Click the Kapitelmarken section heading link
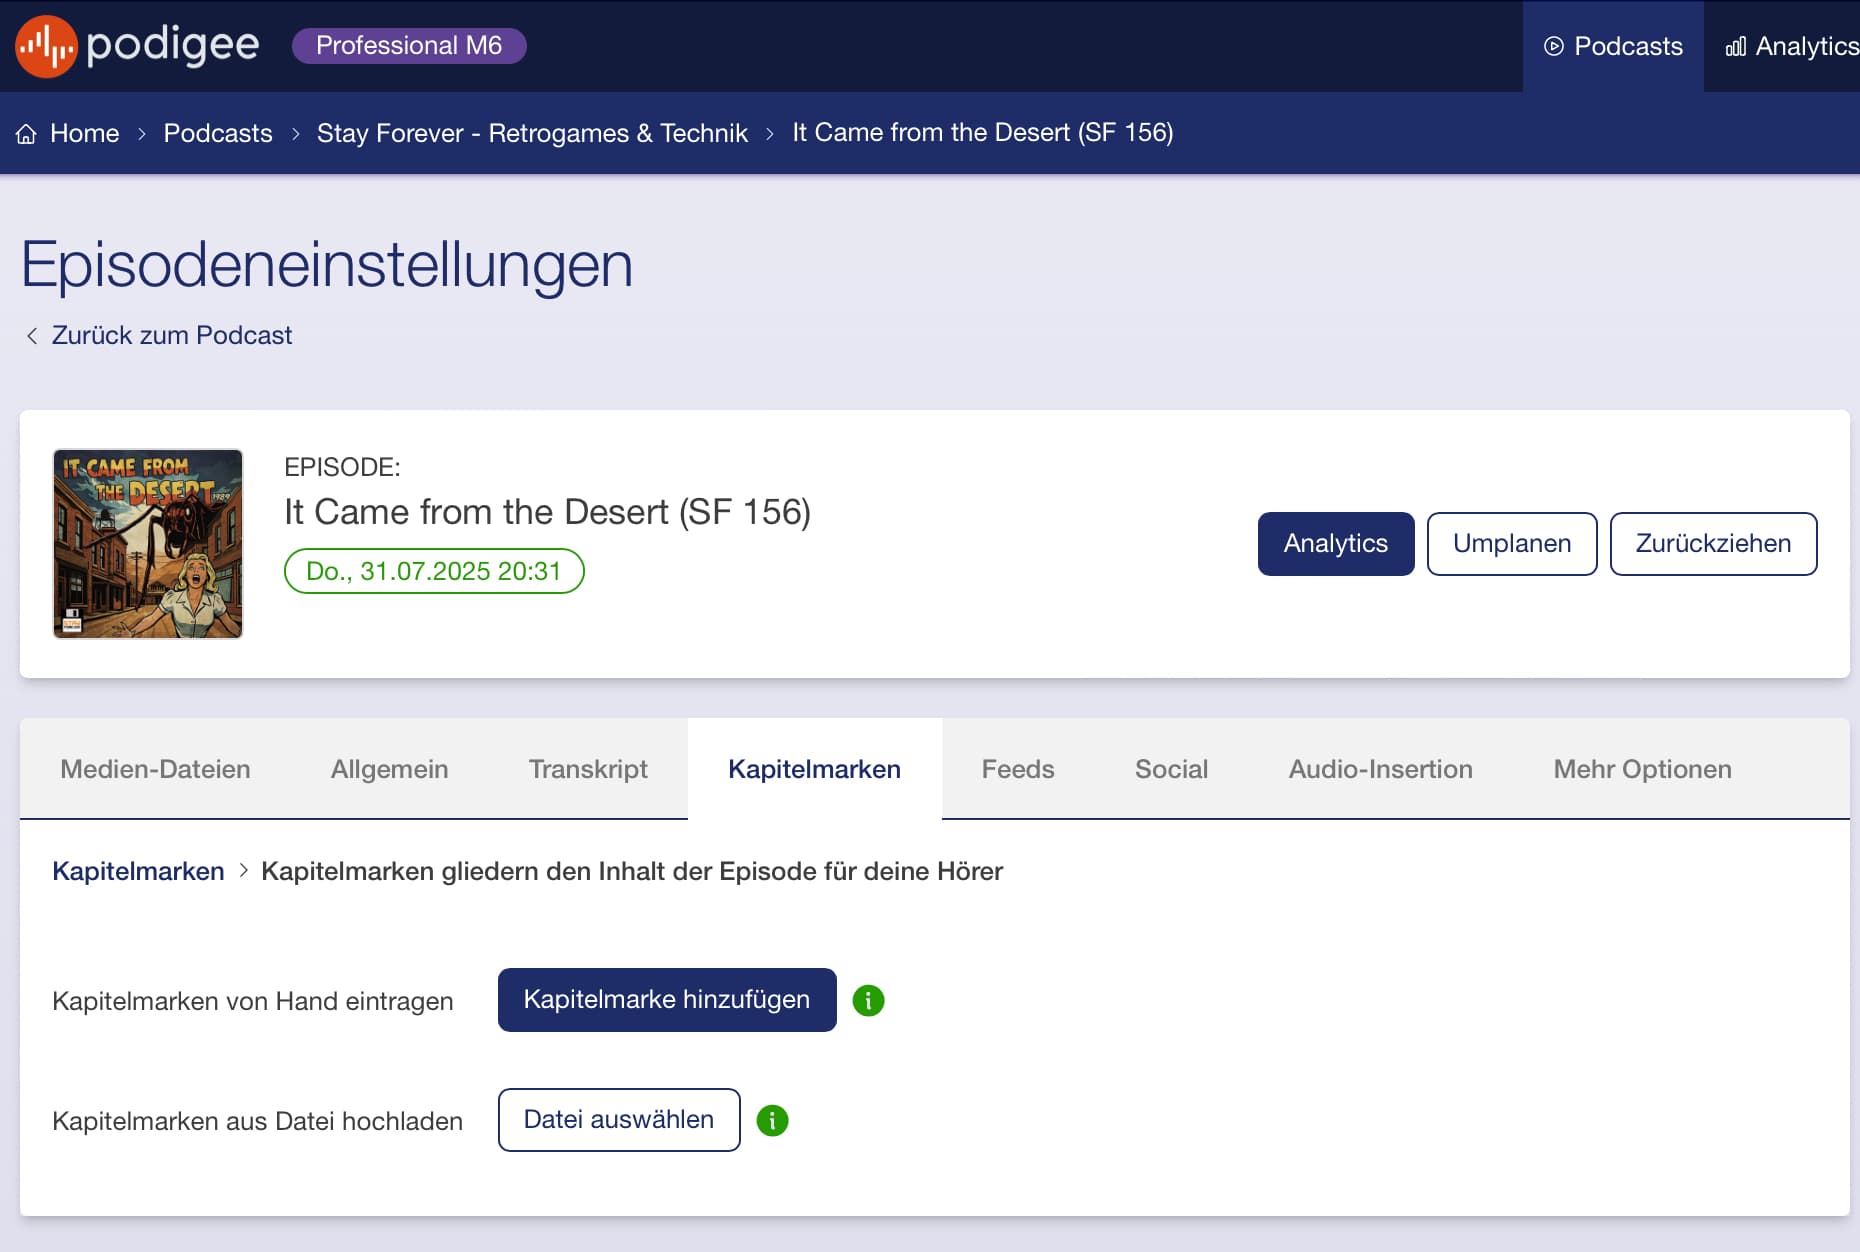 138,871
